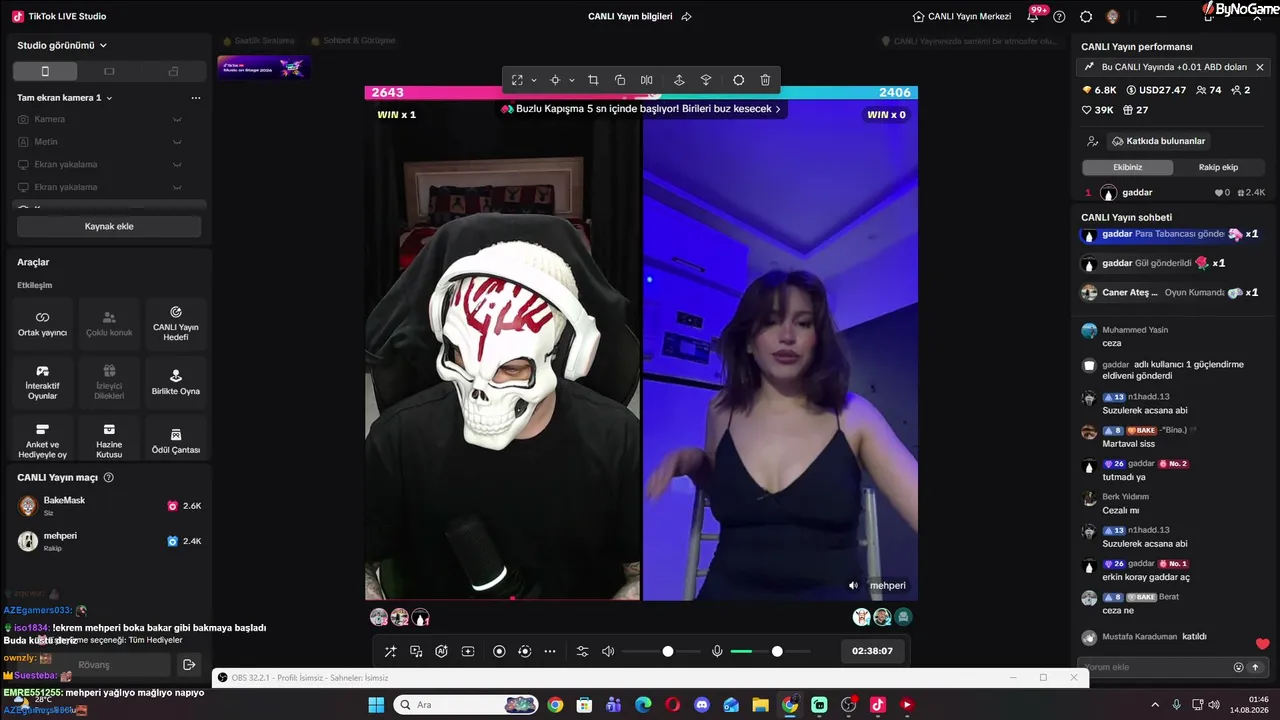
Task: Open the CANLI Yayın Hedefi tool
Action: (x=176, y=323)
